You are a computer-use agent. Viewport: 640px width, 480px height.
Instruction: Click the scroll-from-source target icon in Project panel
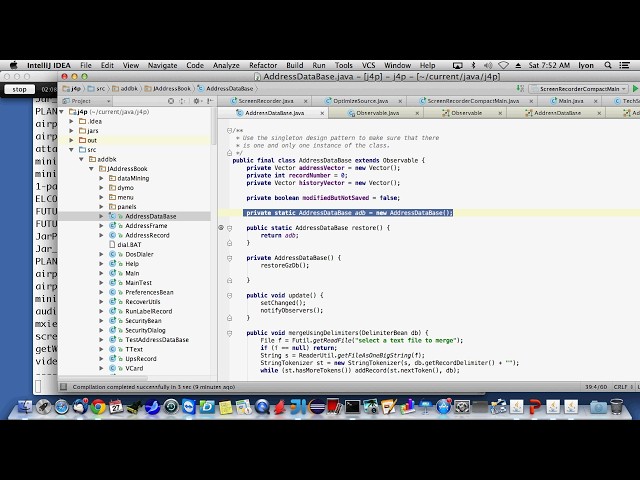pos(171,101)
